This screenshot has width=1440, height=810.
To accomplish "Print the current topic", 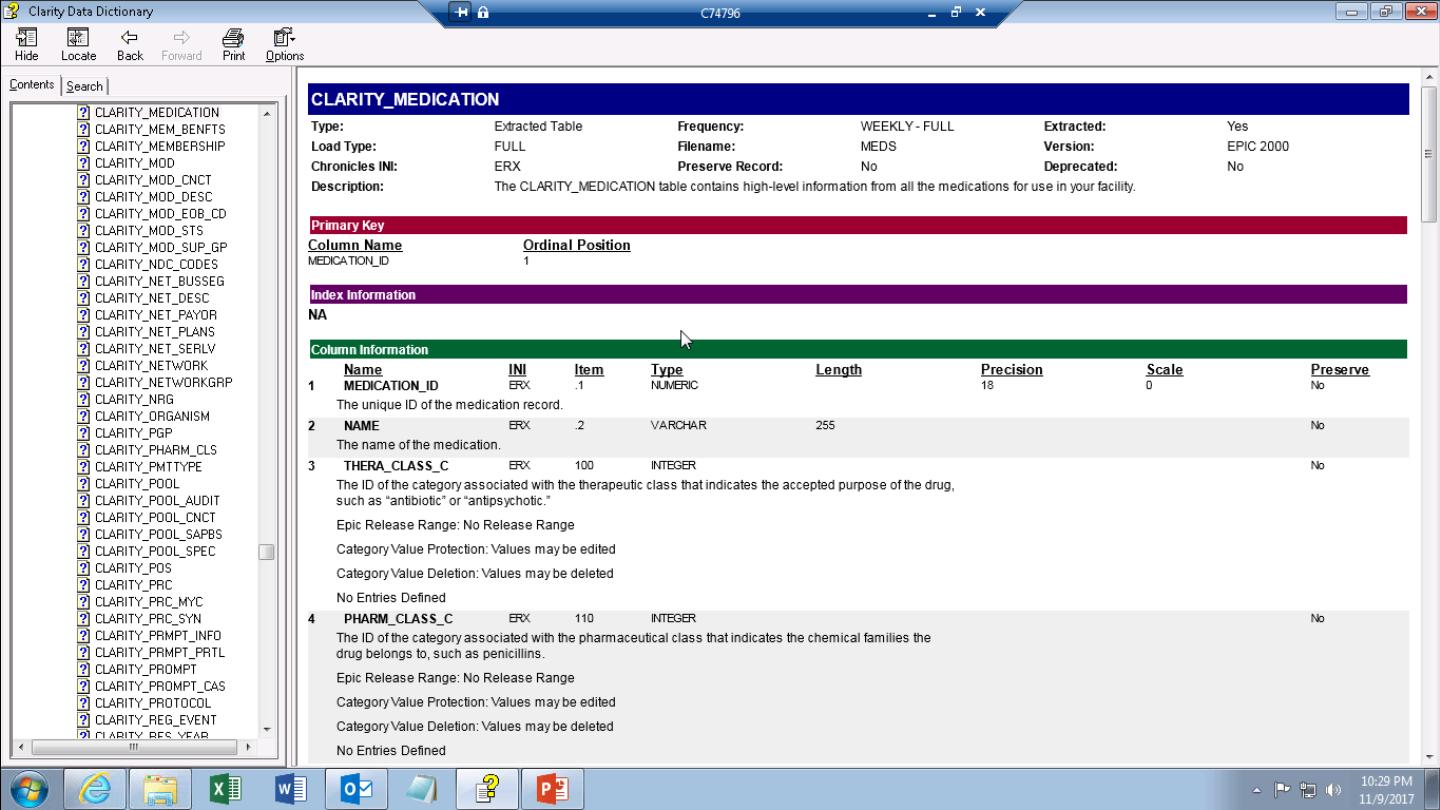I will coord(233,44).
